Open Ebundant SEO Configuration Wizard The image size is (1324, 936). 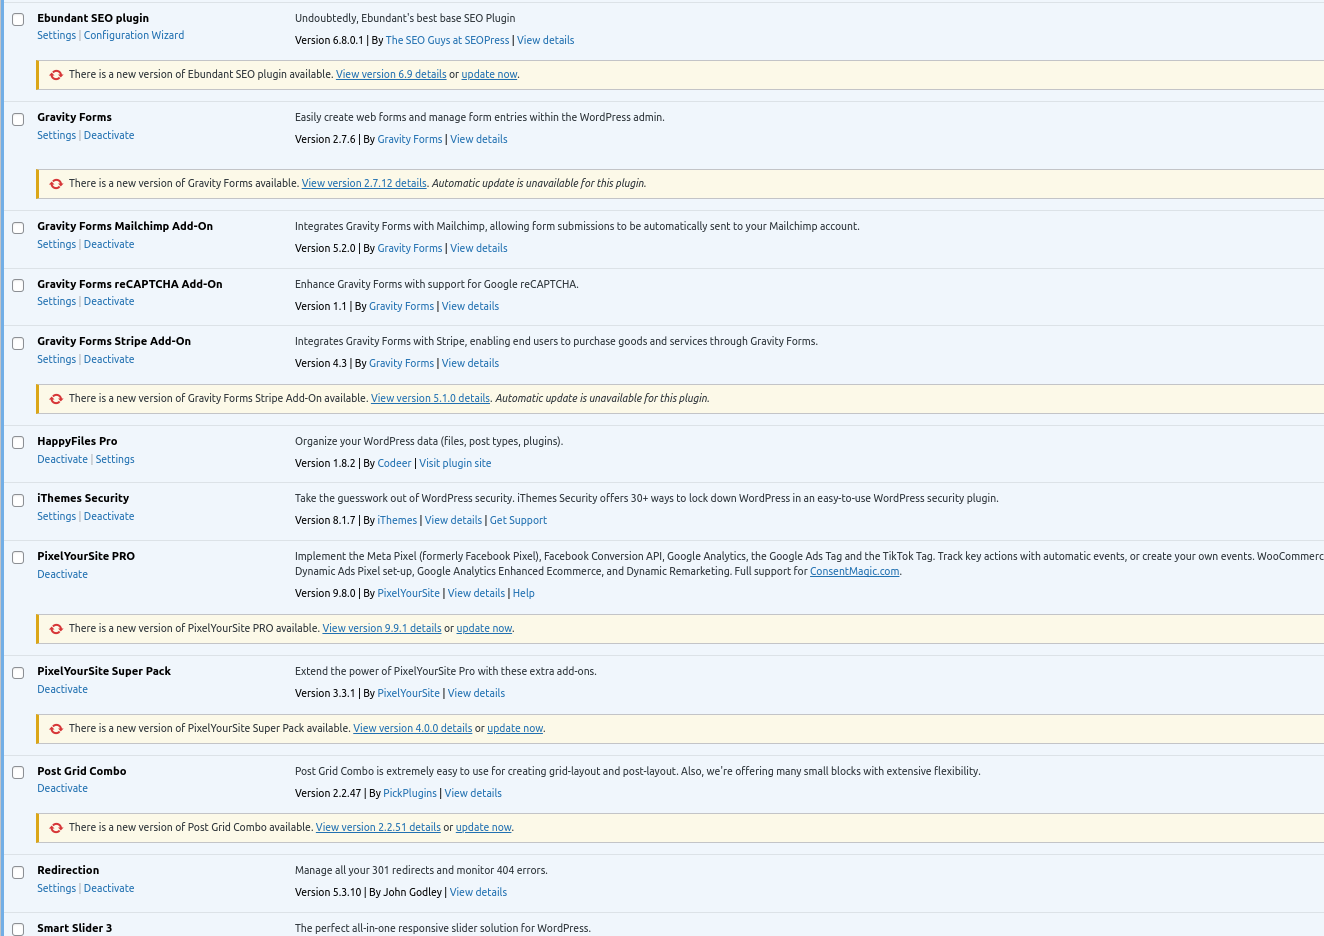coord(133,35)
